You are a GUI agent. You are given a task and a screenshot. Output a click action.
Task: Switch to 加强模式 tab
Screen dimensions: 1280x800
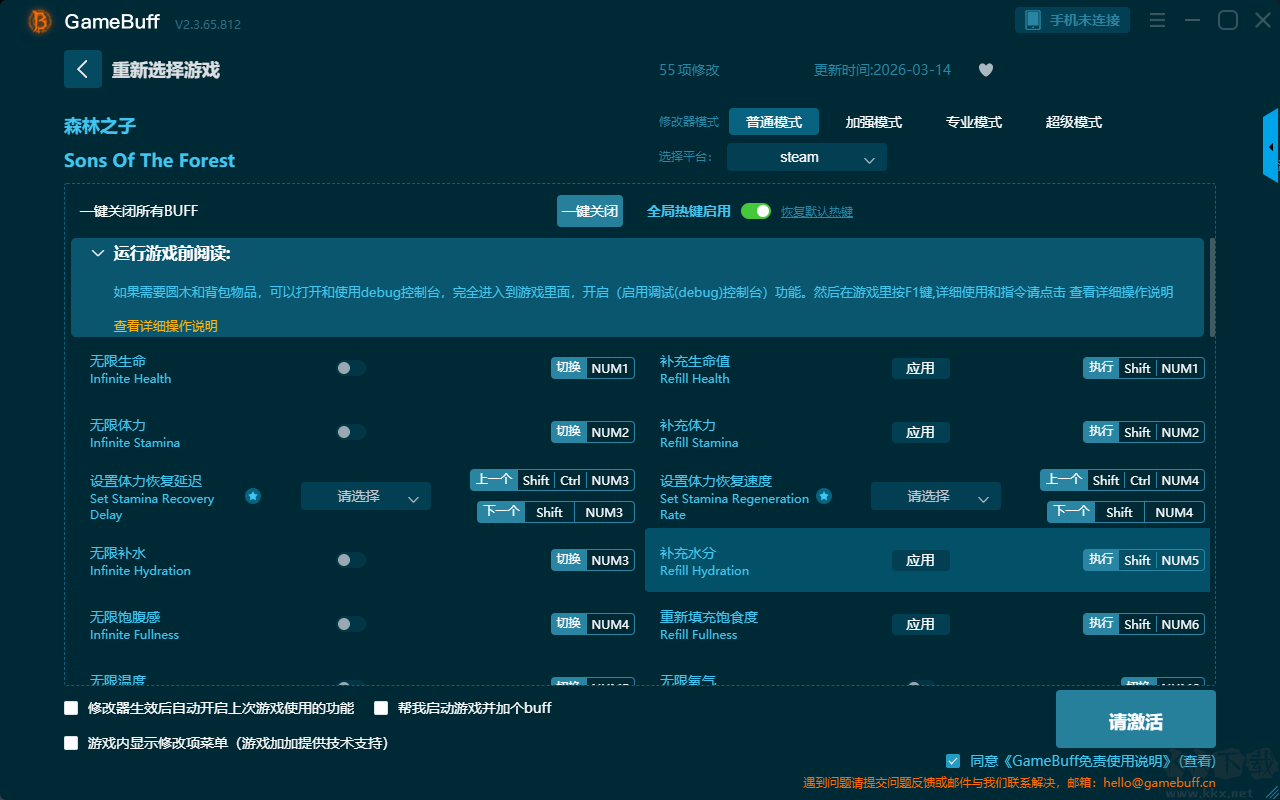pyautogui.click(x=874, y=122)
